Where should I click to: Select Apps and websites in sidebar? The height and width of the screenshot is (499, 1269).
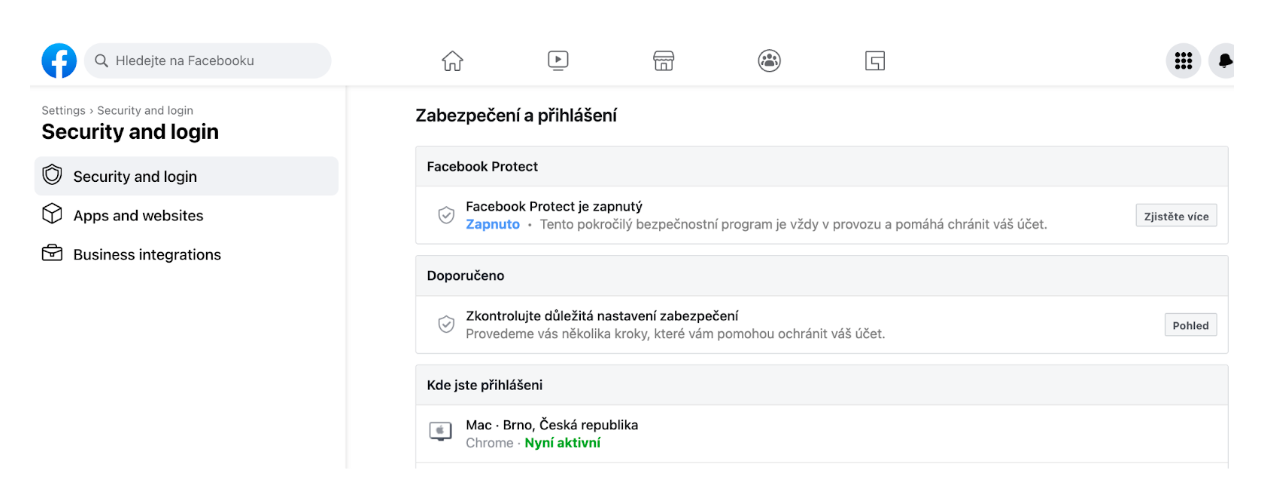coord(138,215)
